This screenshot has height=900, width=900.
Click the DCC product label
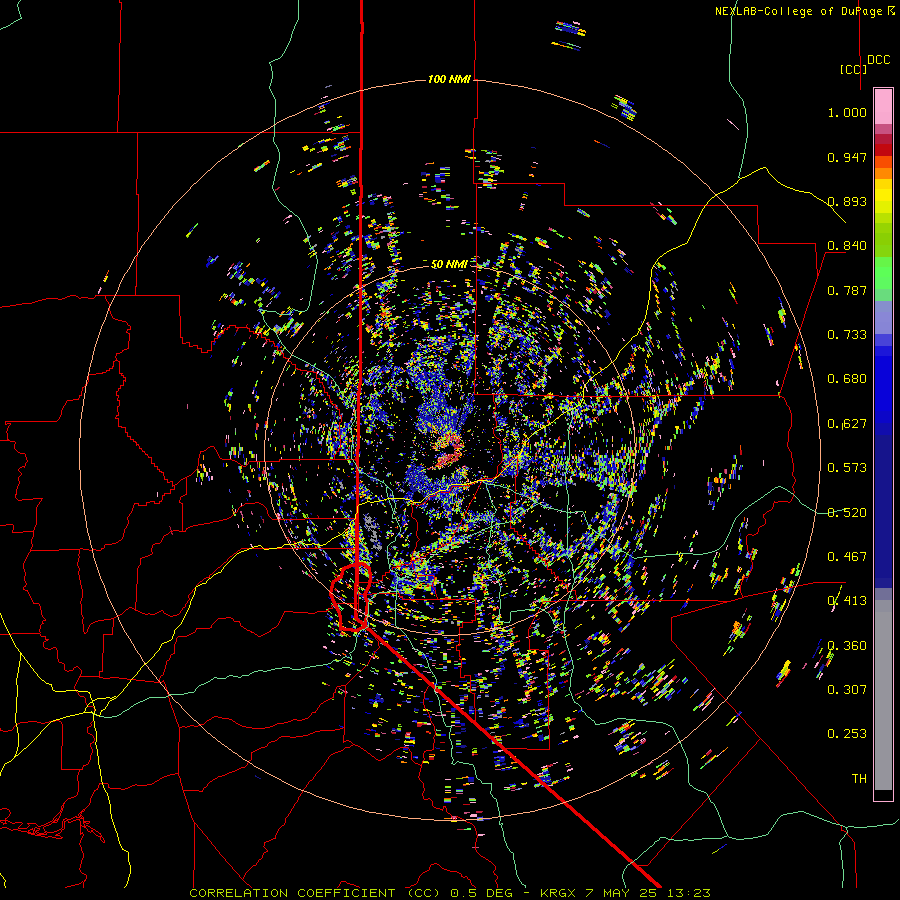tap(878, 60)
